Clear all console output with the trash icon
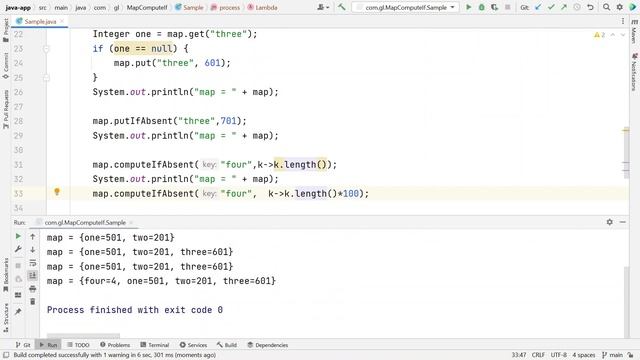 pyautogui.click(x=33, y=302)
